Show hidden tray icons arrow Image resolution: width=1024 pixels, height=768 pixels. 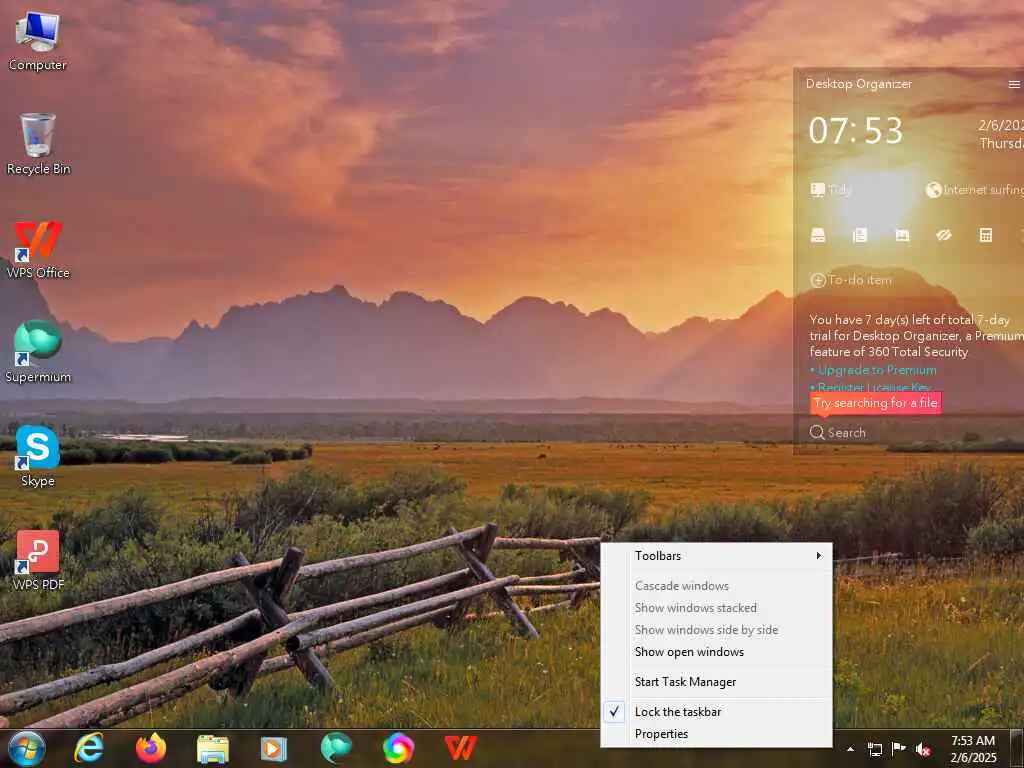pos(850,749)
